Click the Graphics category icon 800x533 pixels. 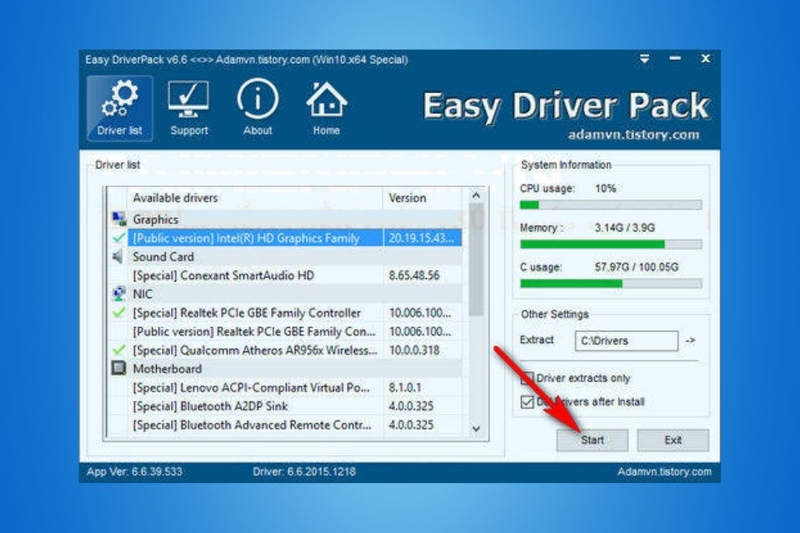119,219
